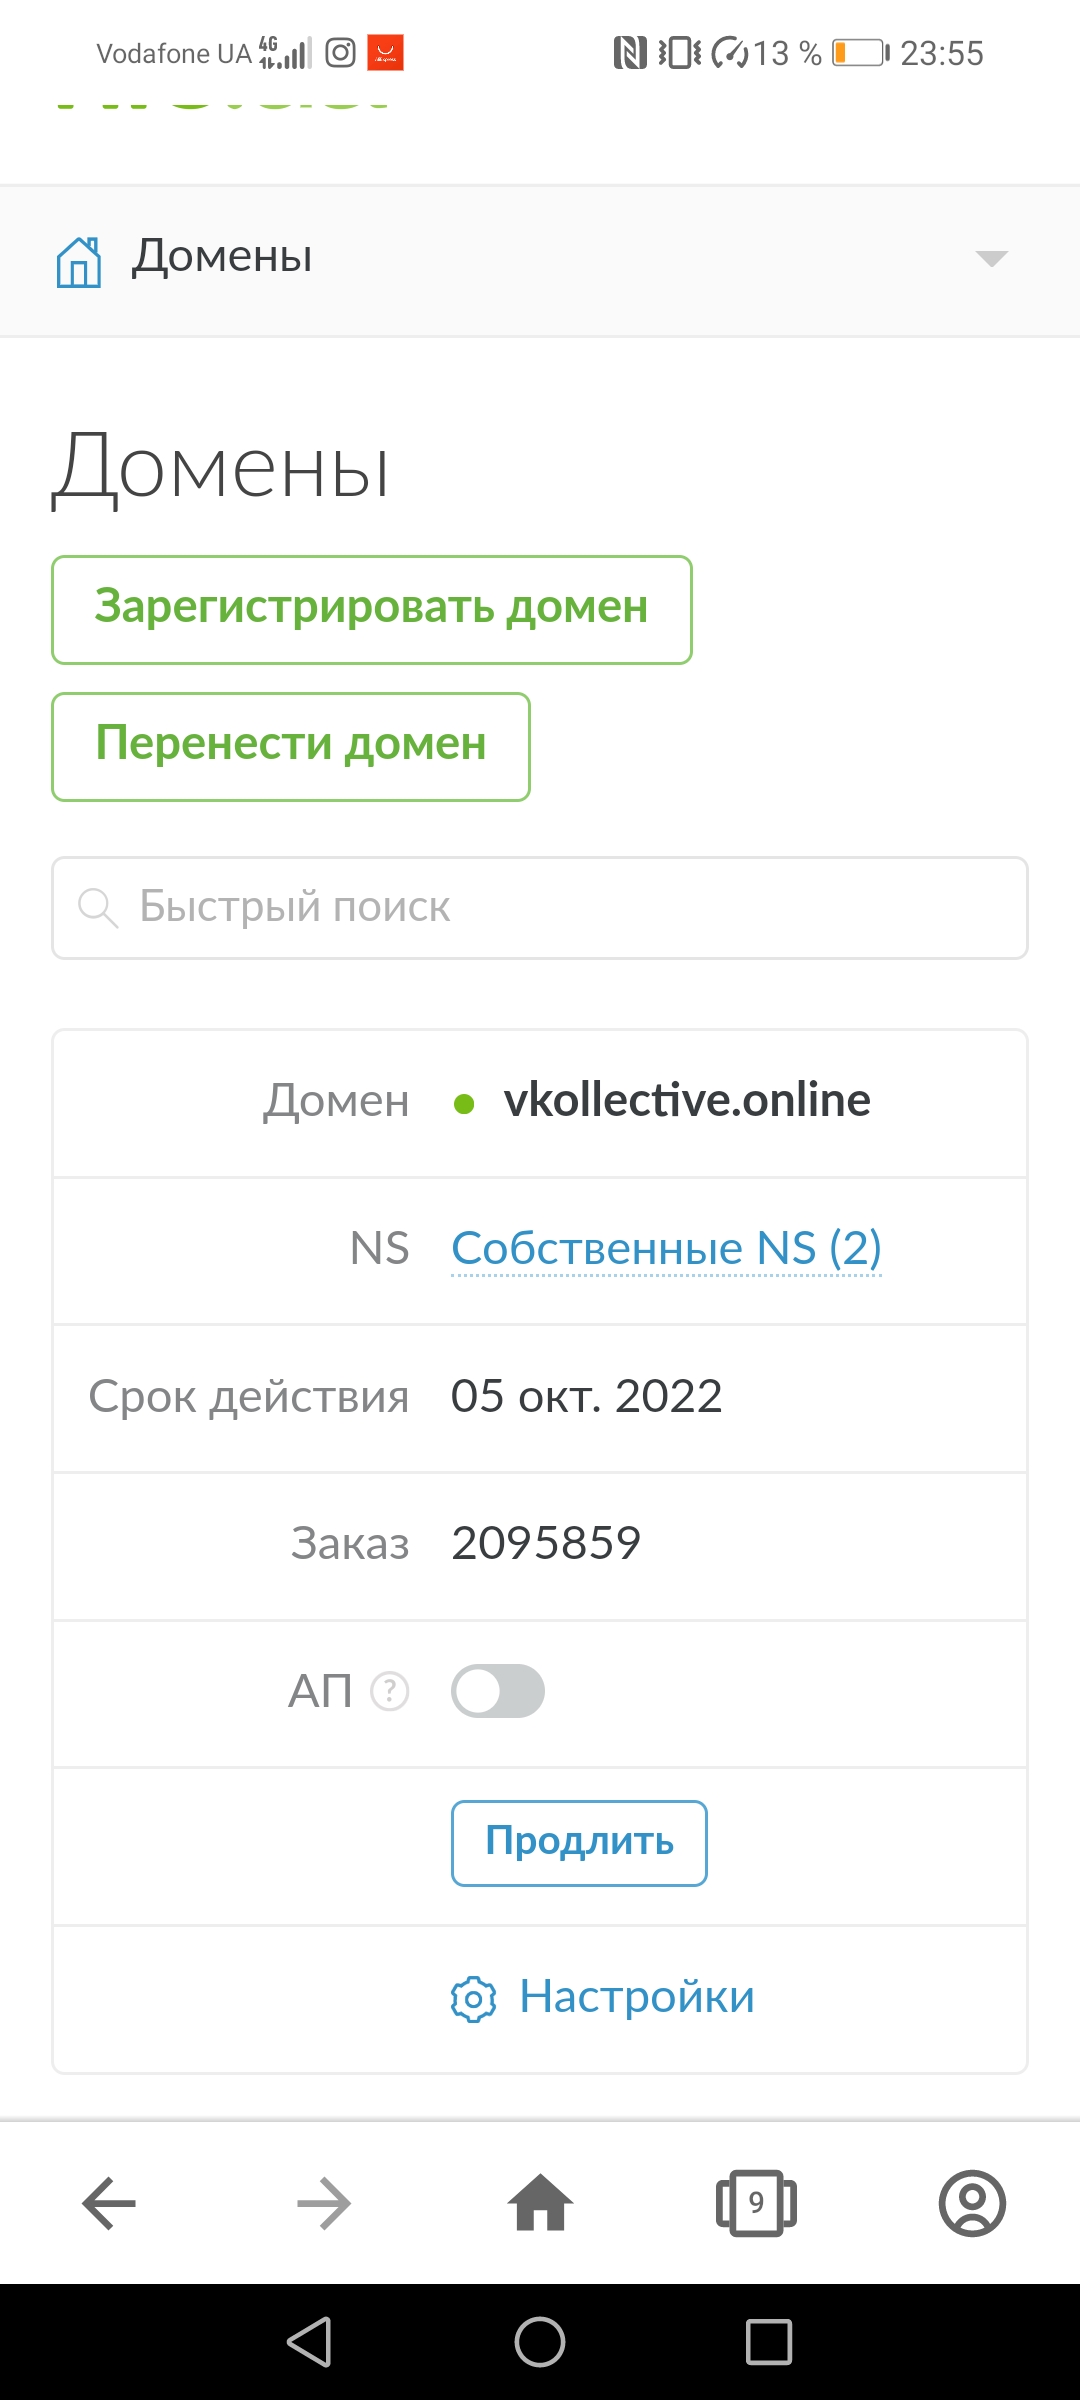Open the browser profile account icon

click(972, 2203)
